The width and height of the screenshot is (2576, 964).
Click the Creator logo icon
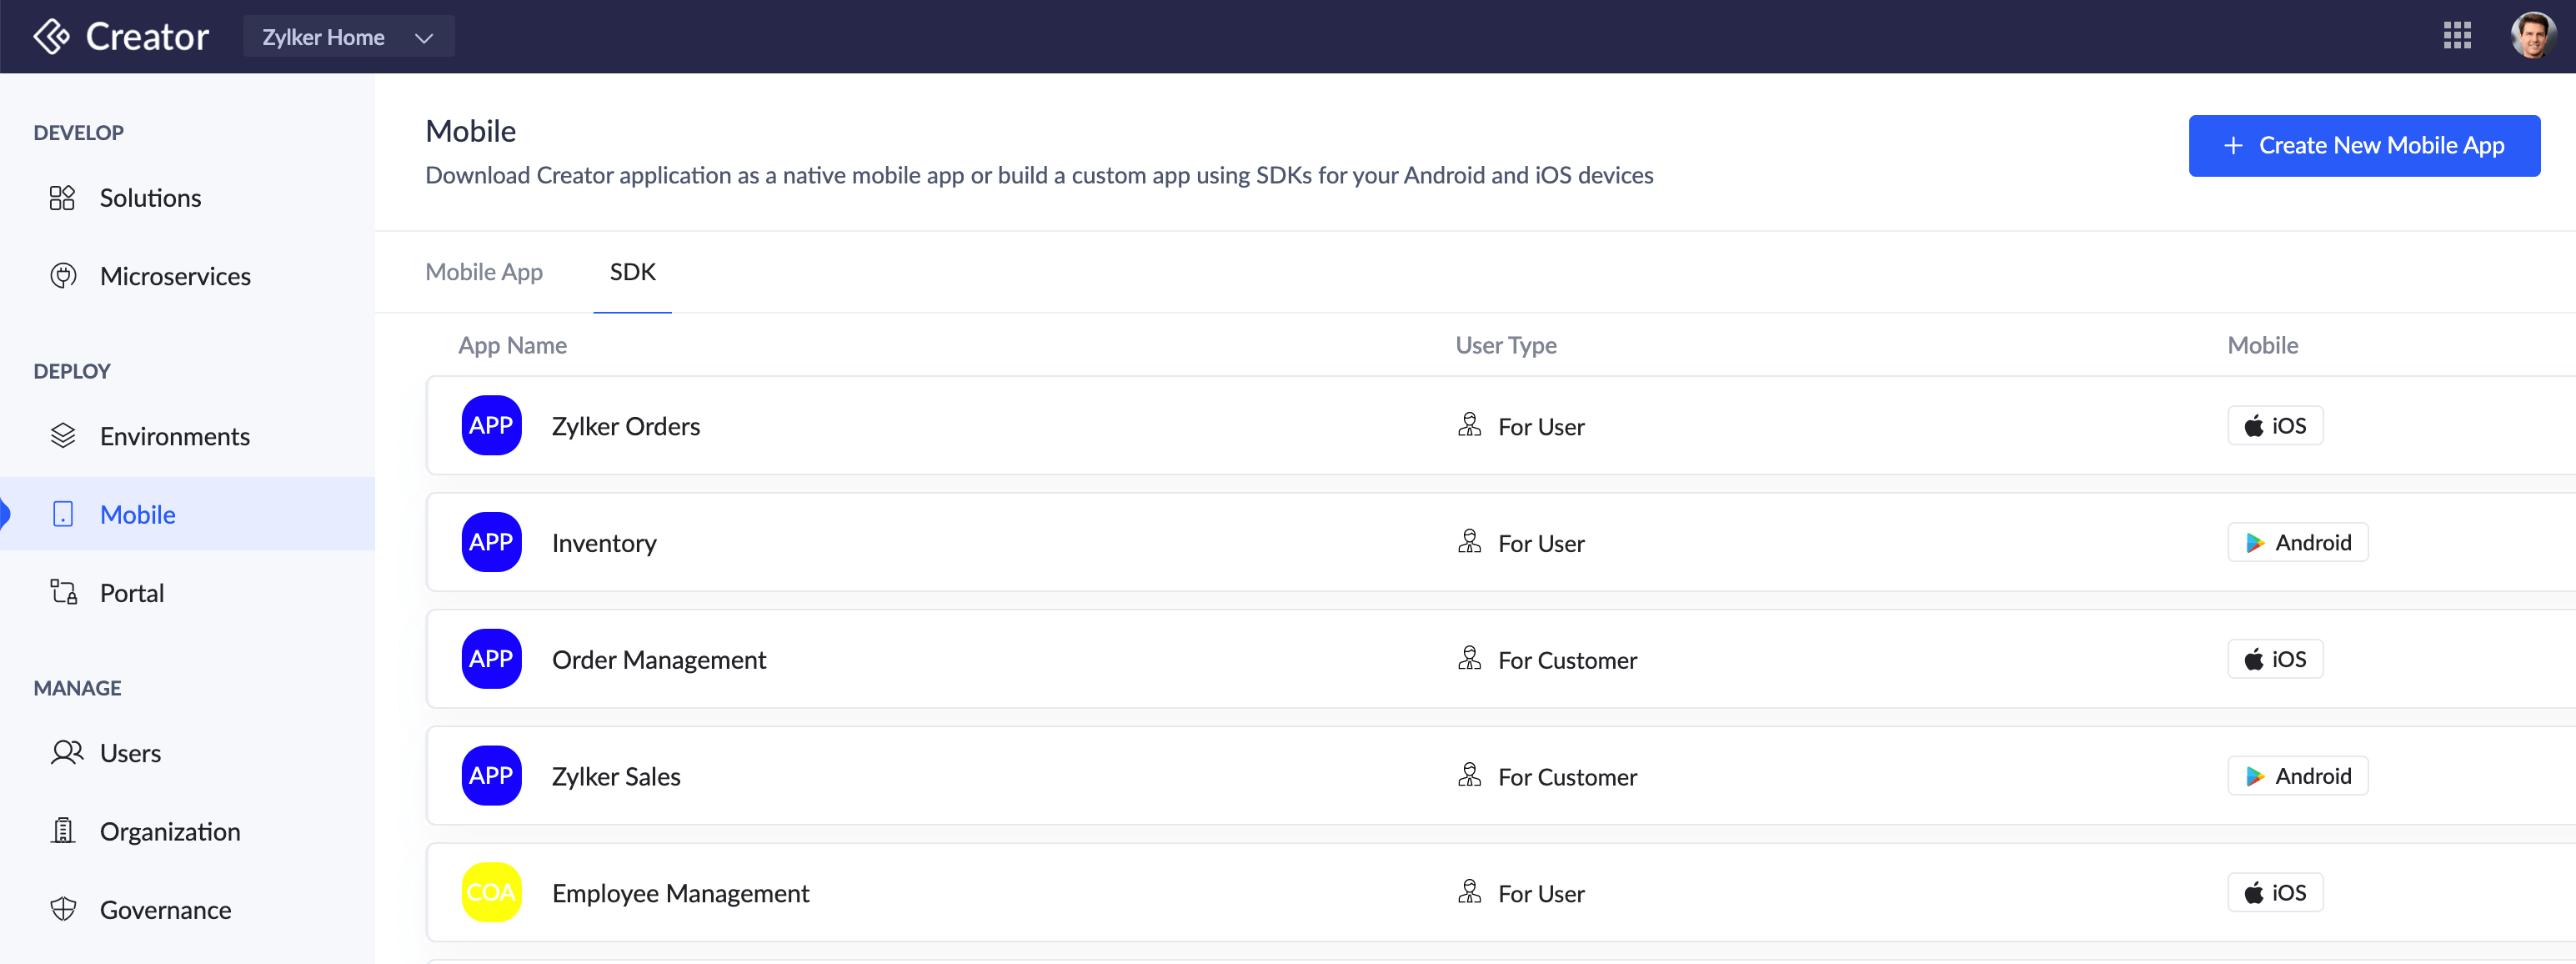click(x=51, y=37)
